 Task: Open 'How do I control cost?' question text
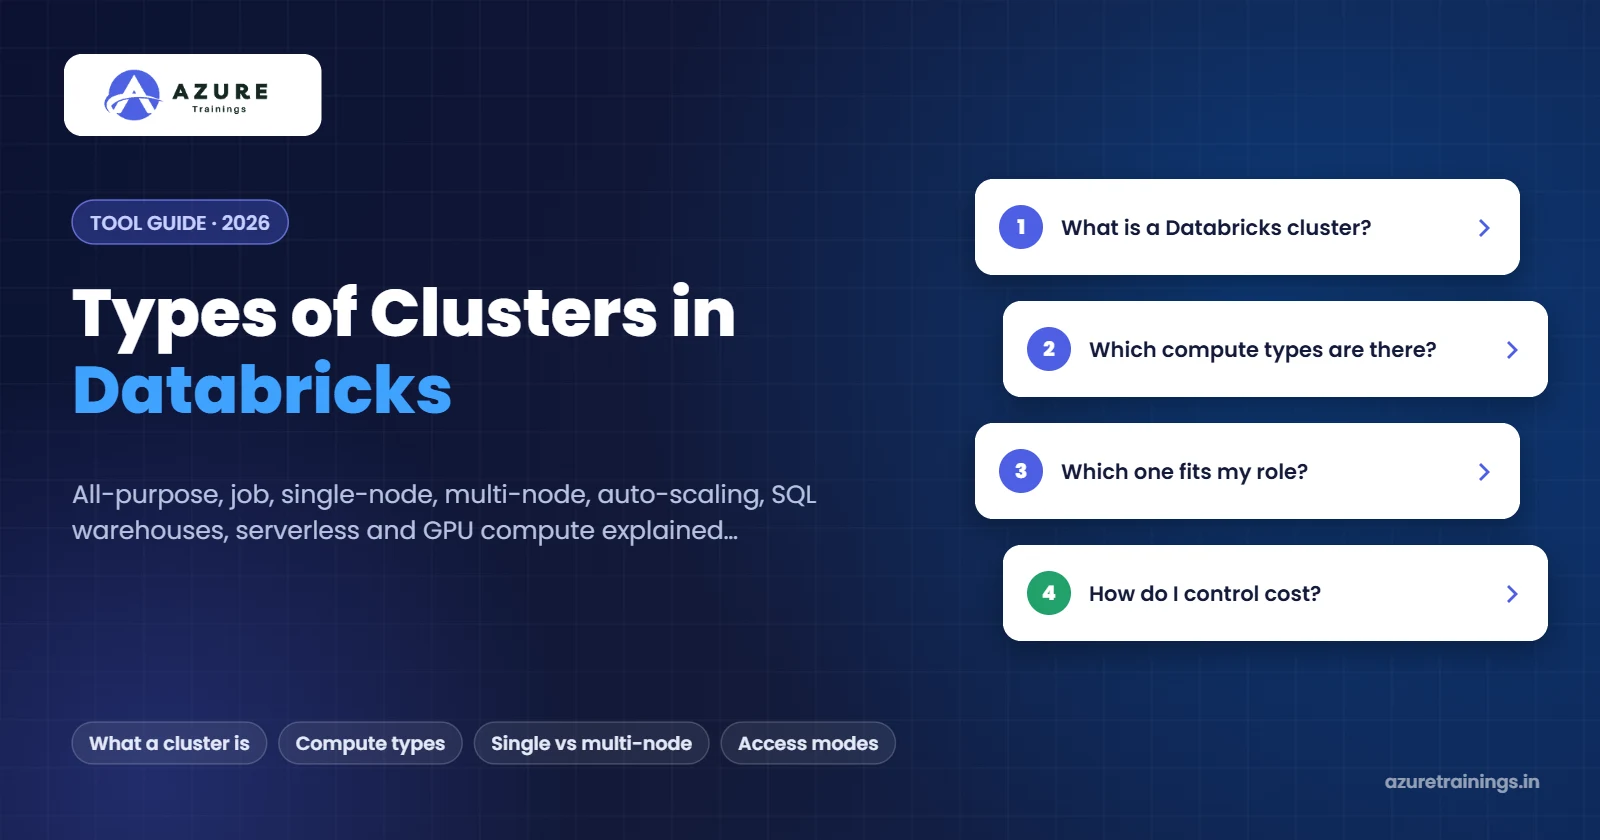pos(1205,594)
